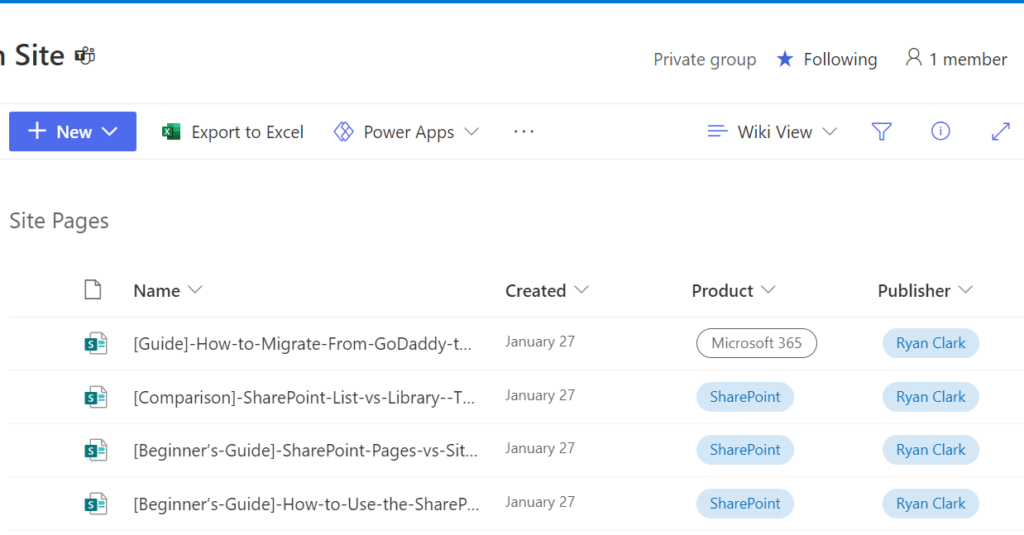Click the Guide GoDaddy migration page icon
Viewport: 1024px width, 535px height.
(95, 343)
